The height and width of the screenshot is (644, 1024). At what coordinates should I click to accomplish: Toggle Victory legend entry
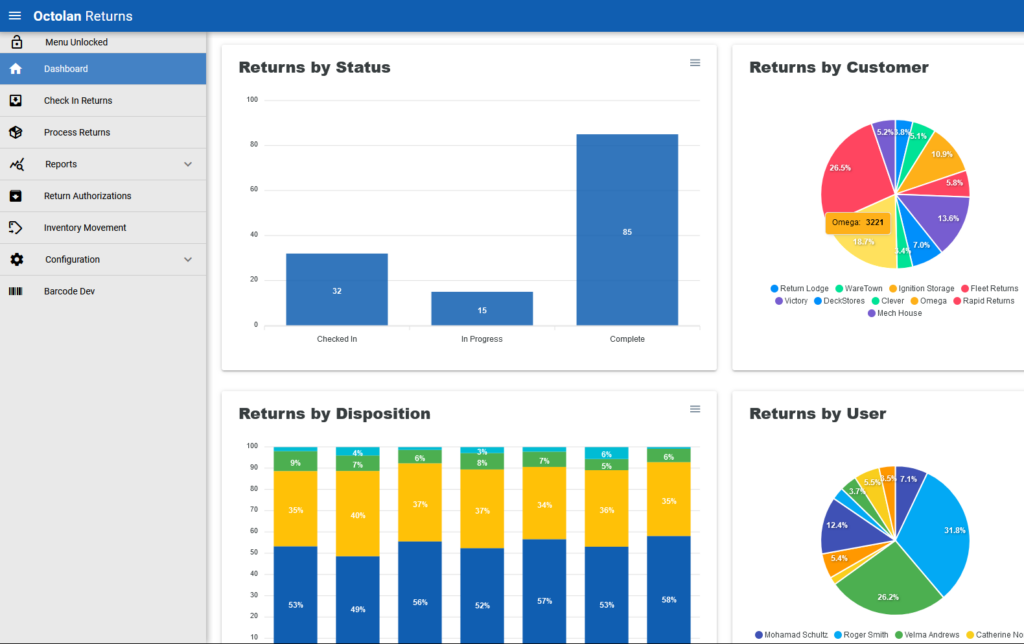(x=791, y=300)
